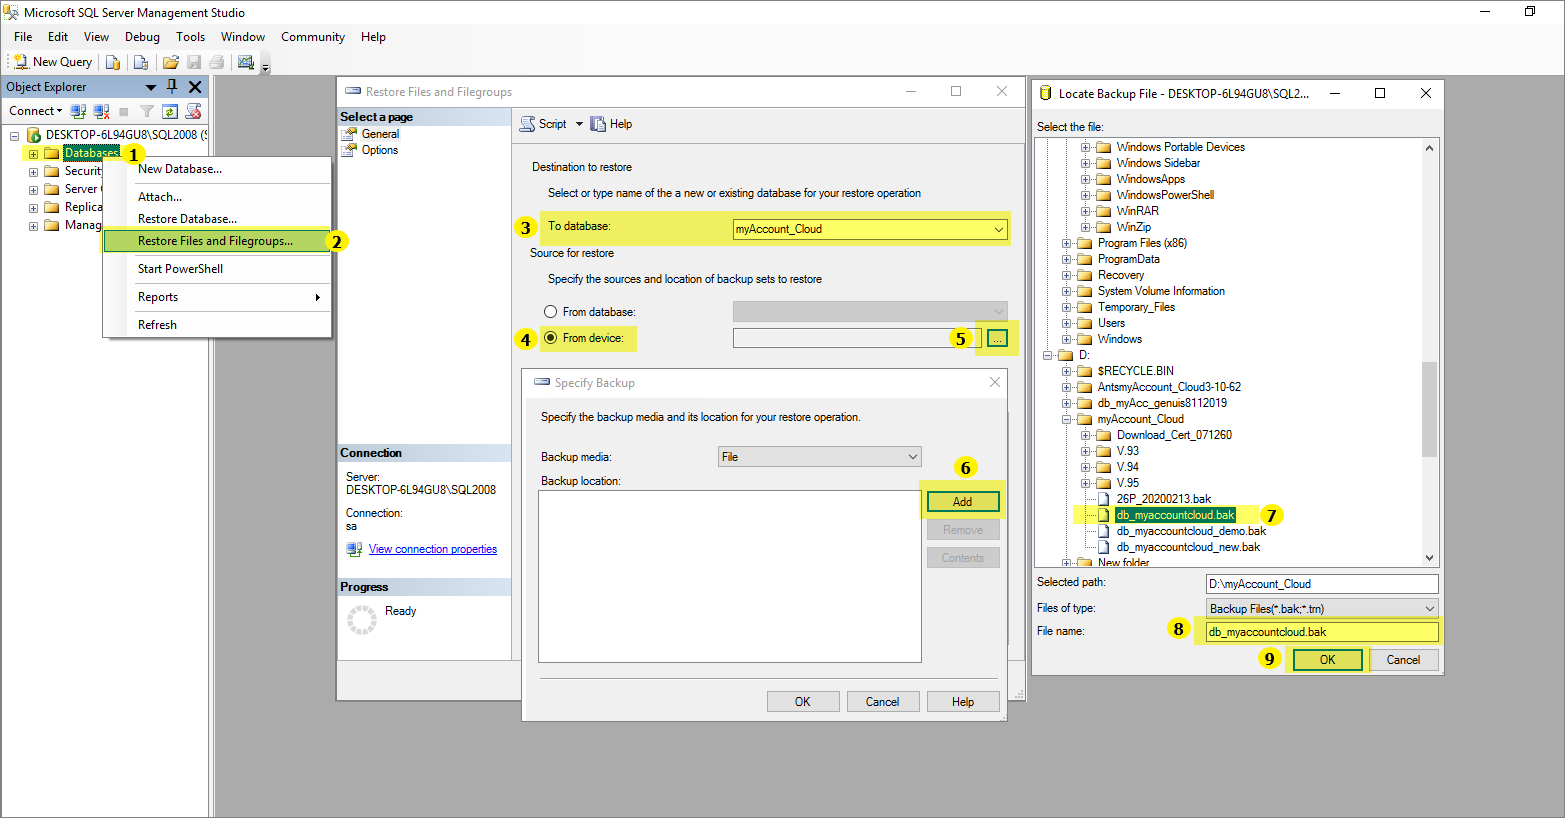Select the General page in Restore dialog
This screenshot has height=818, width=1565.
[x=380, y=134]
